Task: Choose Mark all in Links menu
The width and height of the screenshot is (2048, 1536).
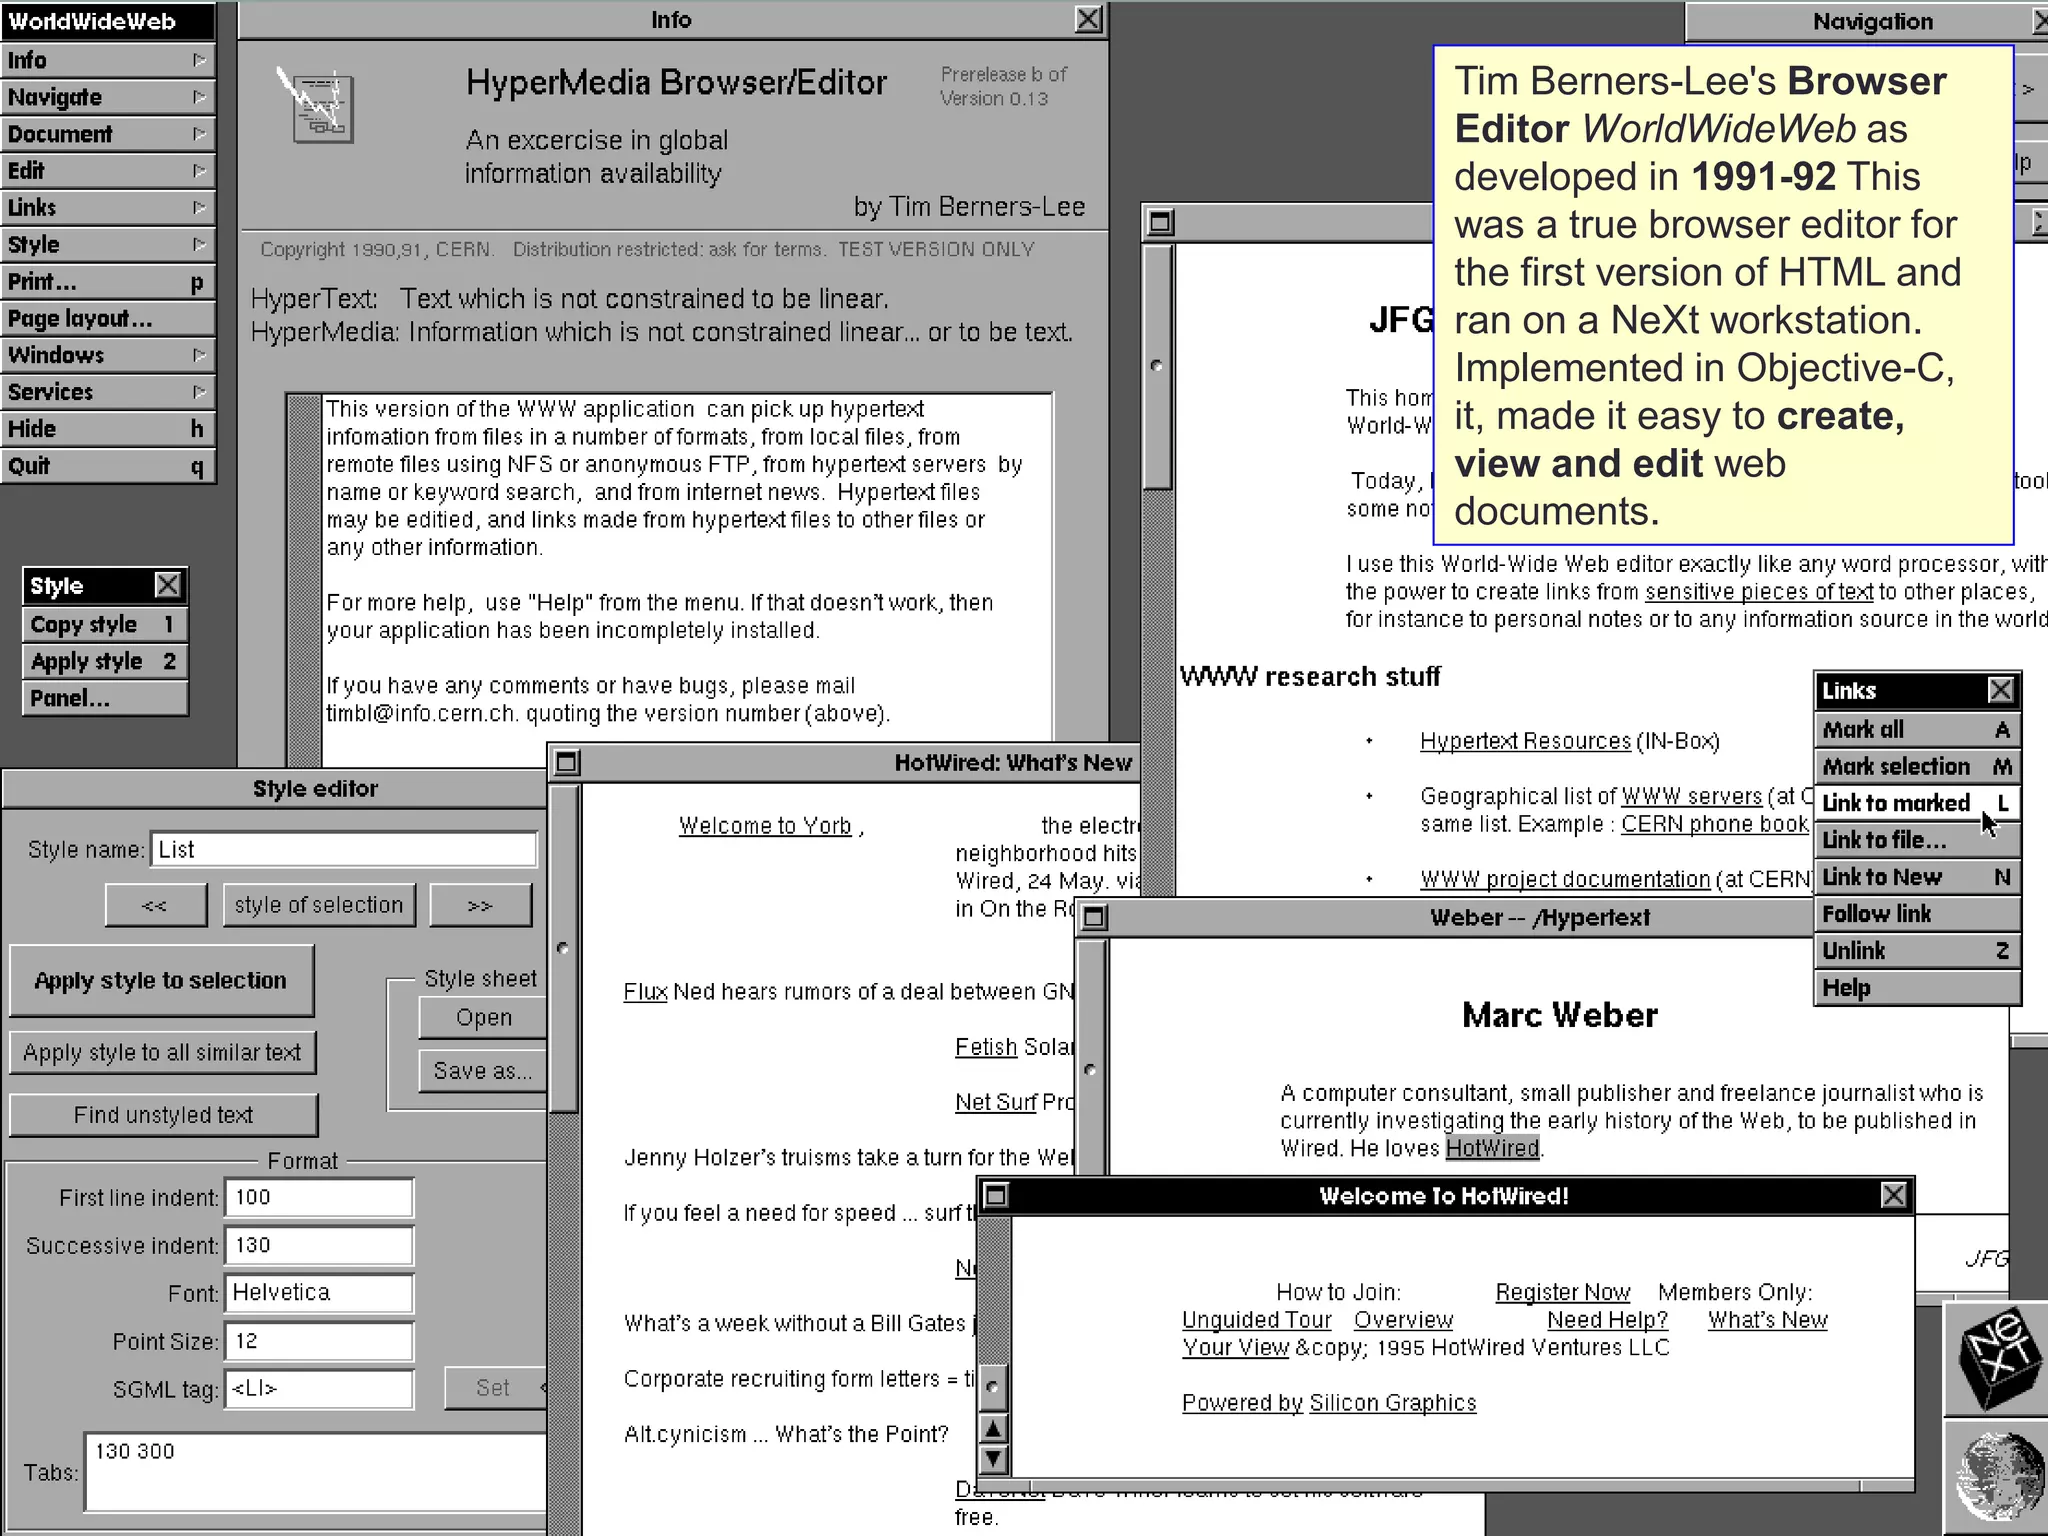Action: click(x=1917, y=729)
